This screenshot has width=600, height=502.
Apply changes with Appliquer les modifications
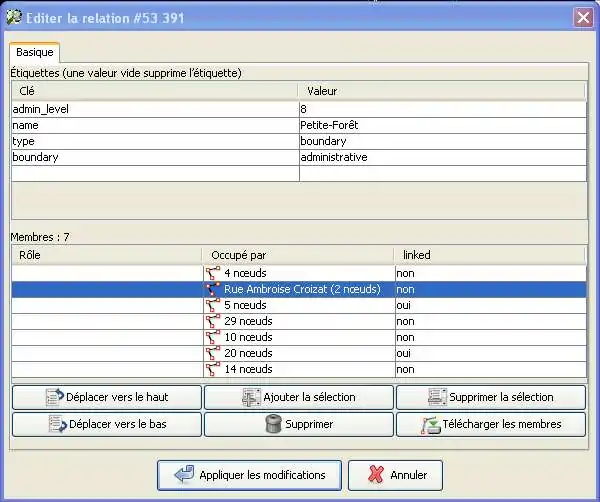249,475
